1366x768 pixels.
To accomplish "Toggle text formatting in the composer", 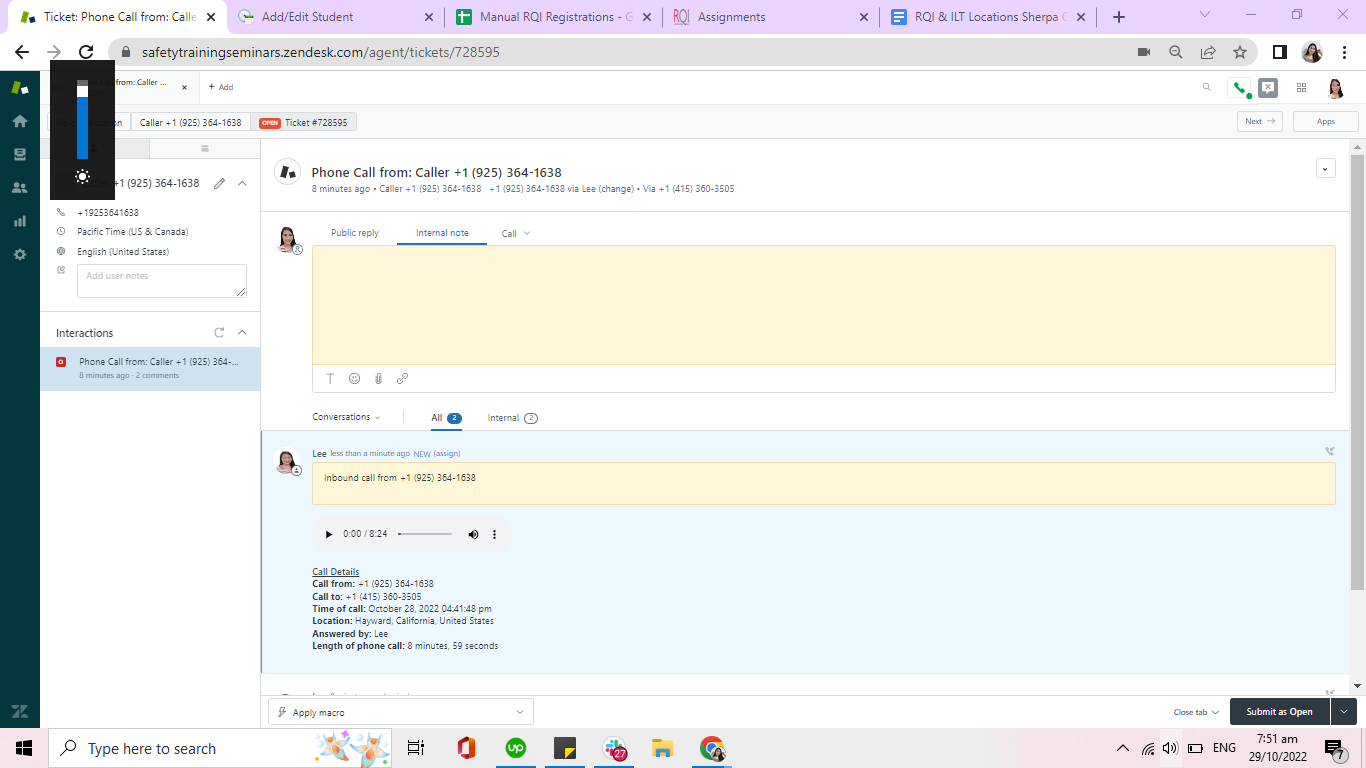I will pos(330,379).
